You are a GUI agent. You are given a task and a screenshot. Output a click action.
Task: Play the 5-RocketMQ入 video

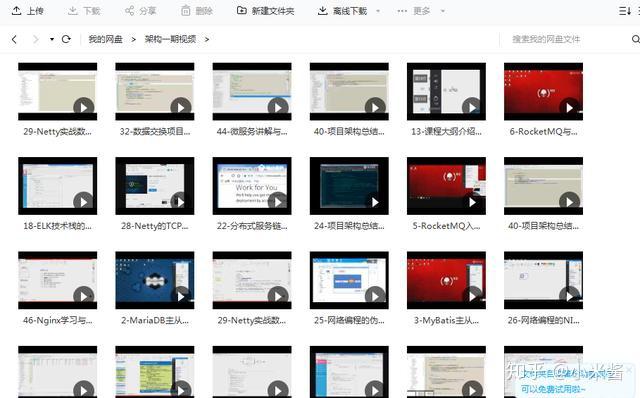coord(472,202)
